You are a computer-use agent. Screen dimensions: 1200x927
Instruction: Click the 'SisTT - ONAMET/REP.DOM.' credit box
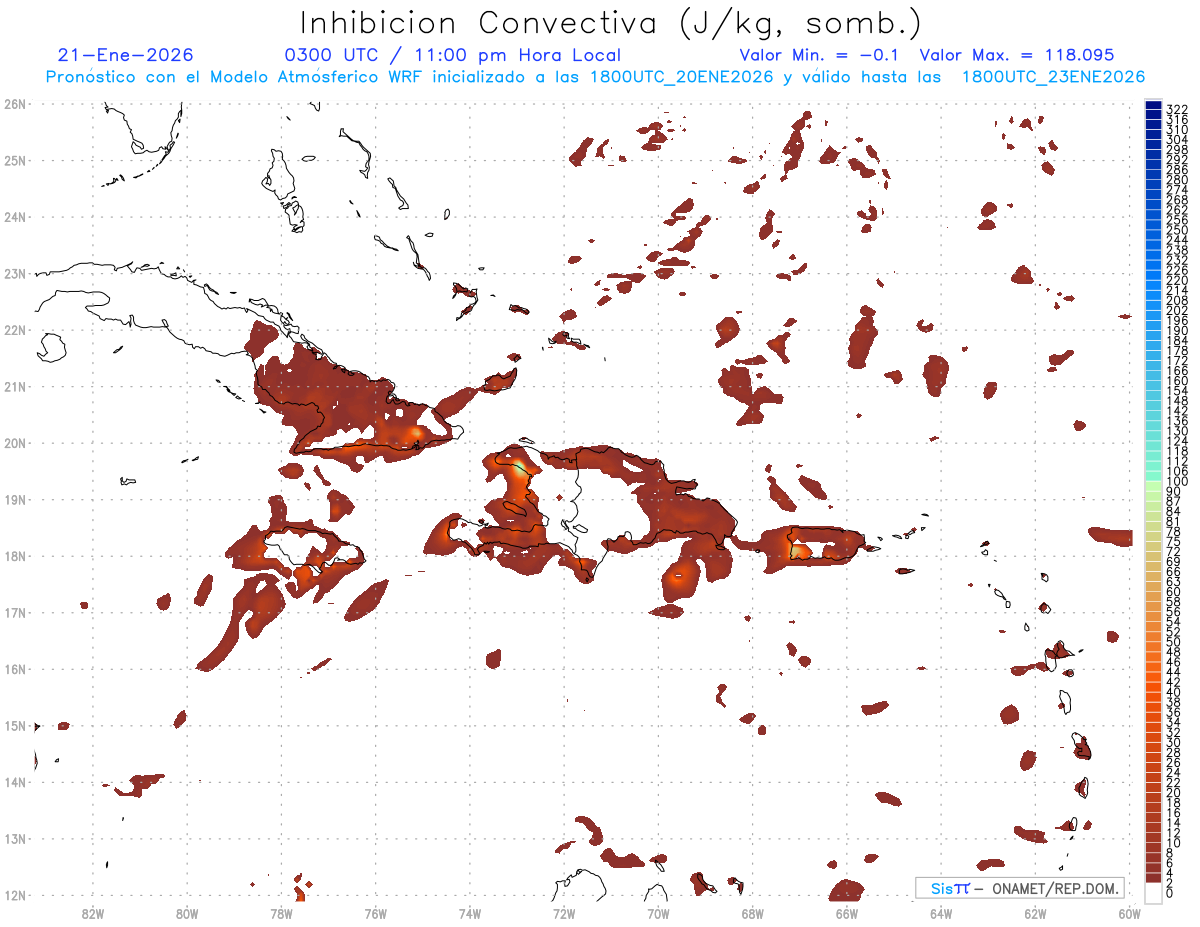tap(1019, 888)
